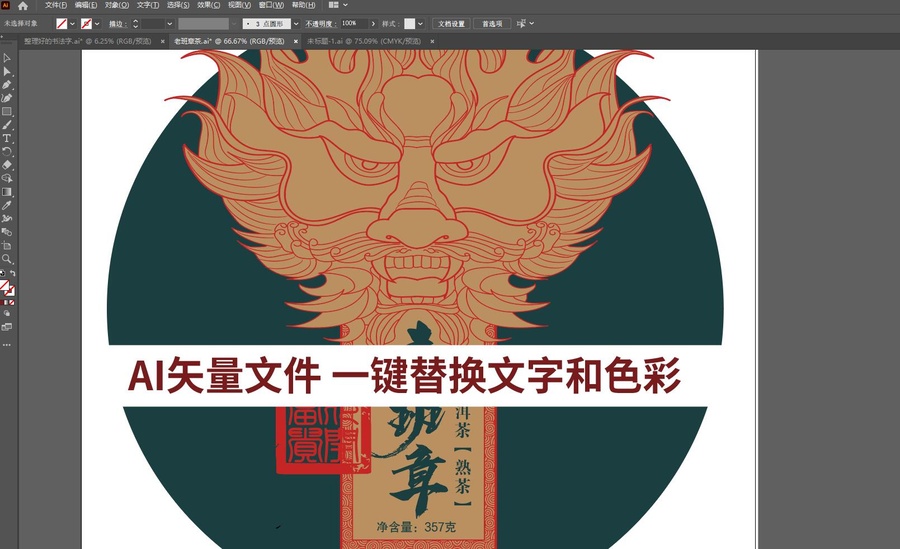Click the graphic style swatch
This screenshot has height=549, width=900.
click(409, 24)
